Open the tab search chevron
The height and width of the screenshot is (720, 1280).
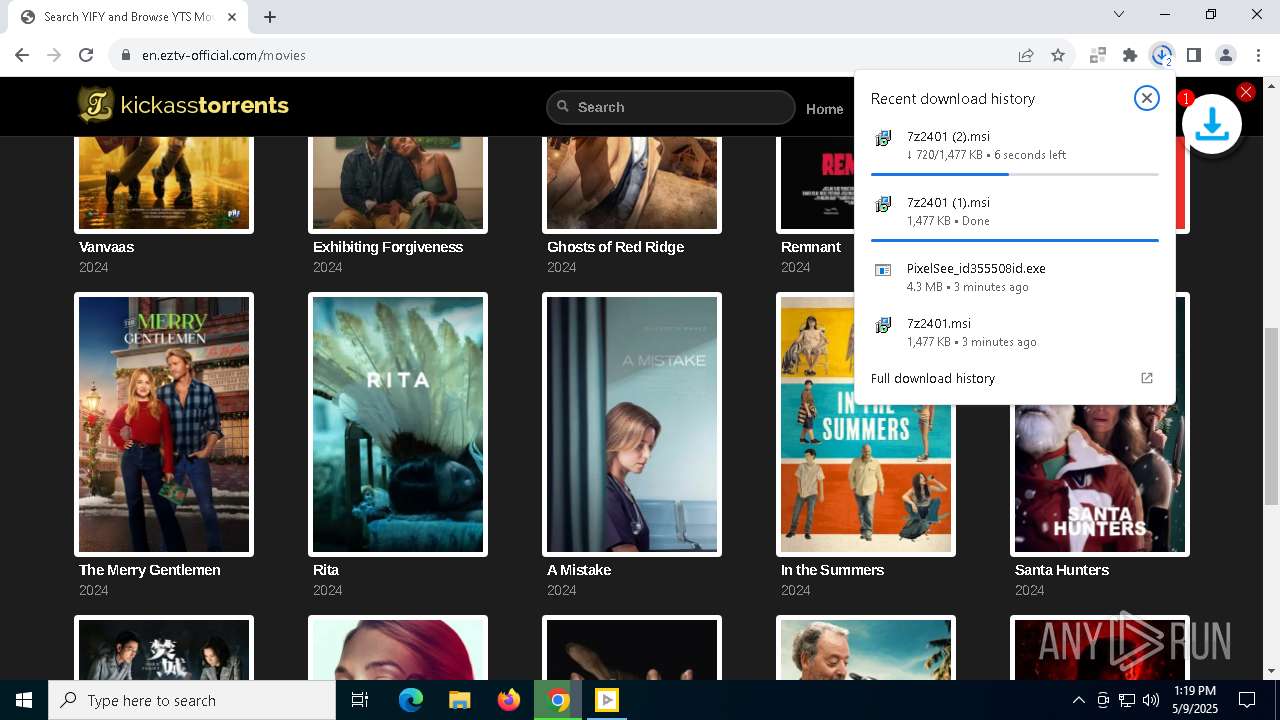pos(1119,14)
